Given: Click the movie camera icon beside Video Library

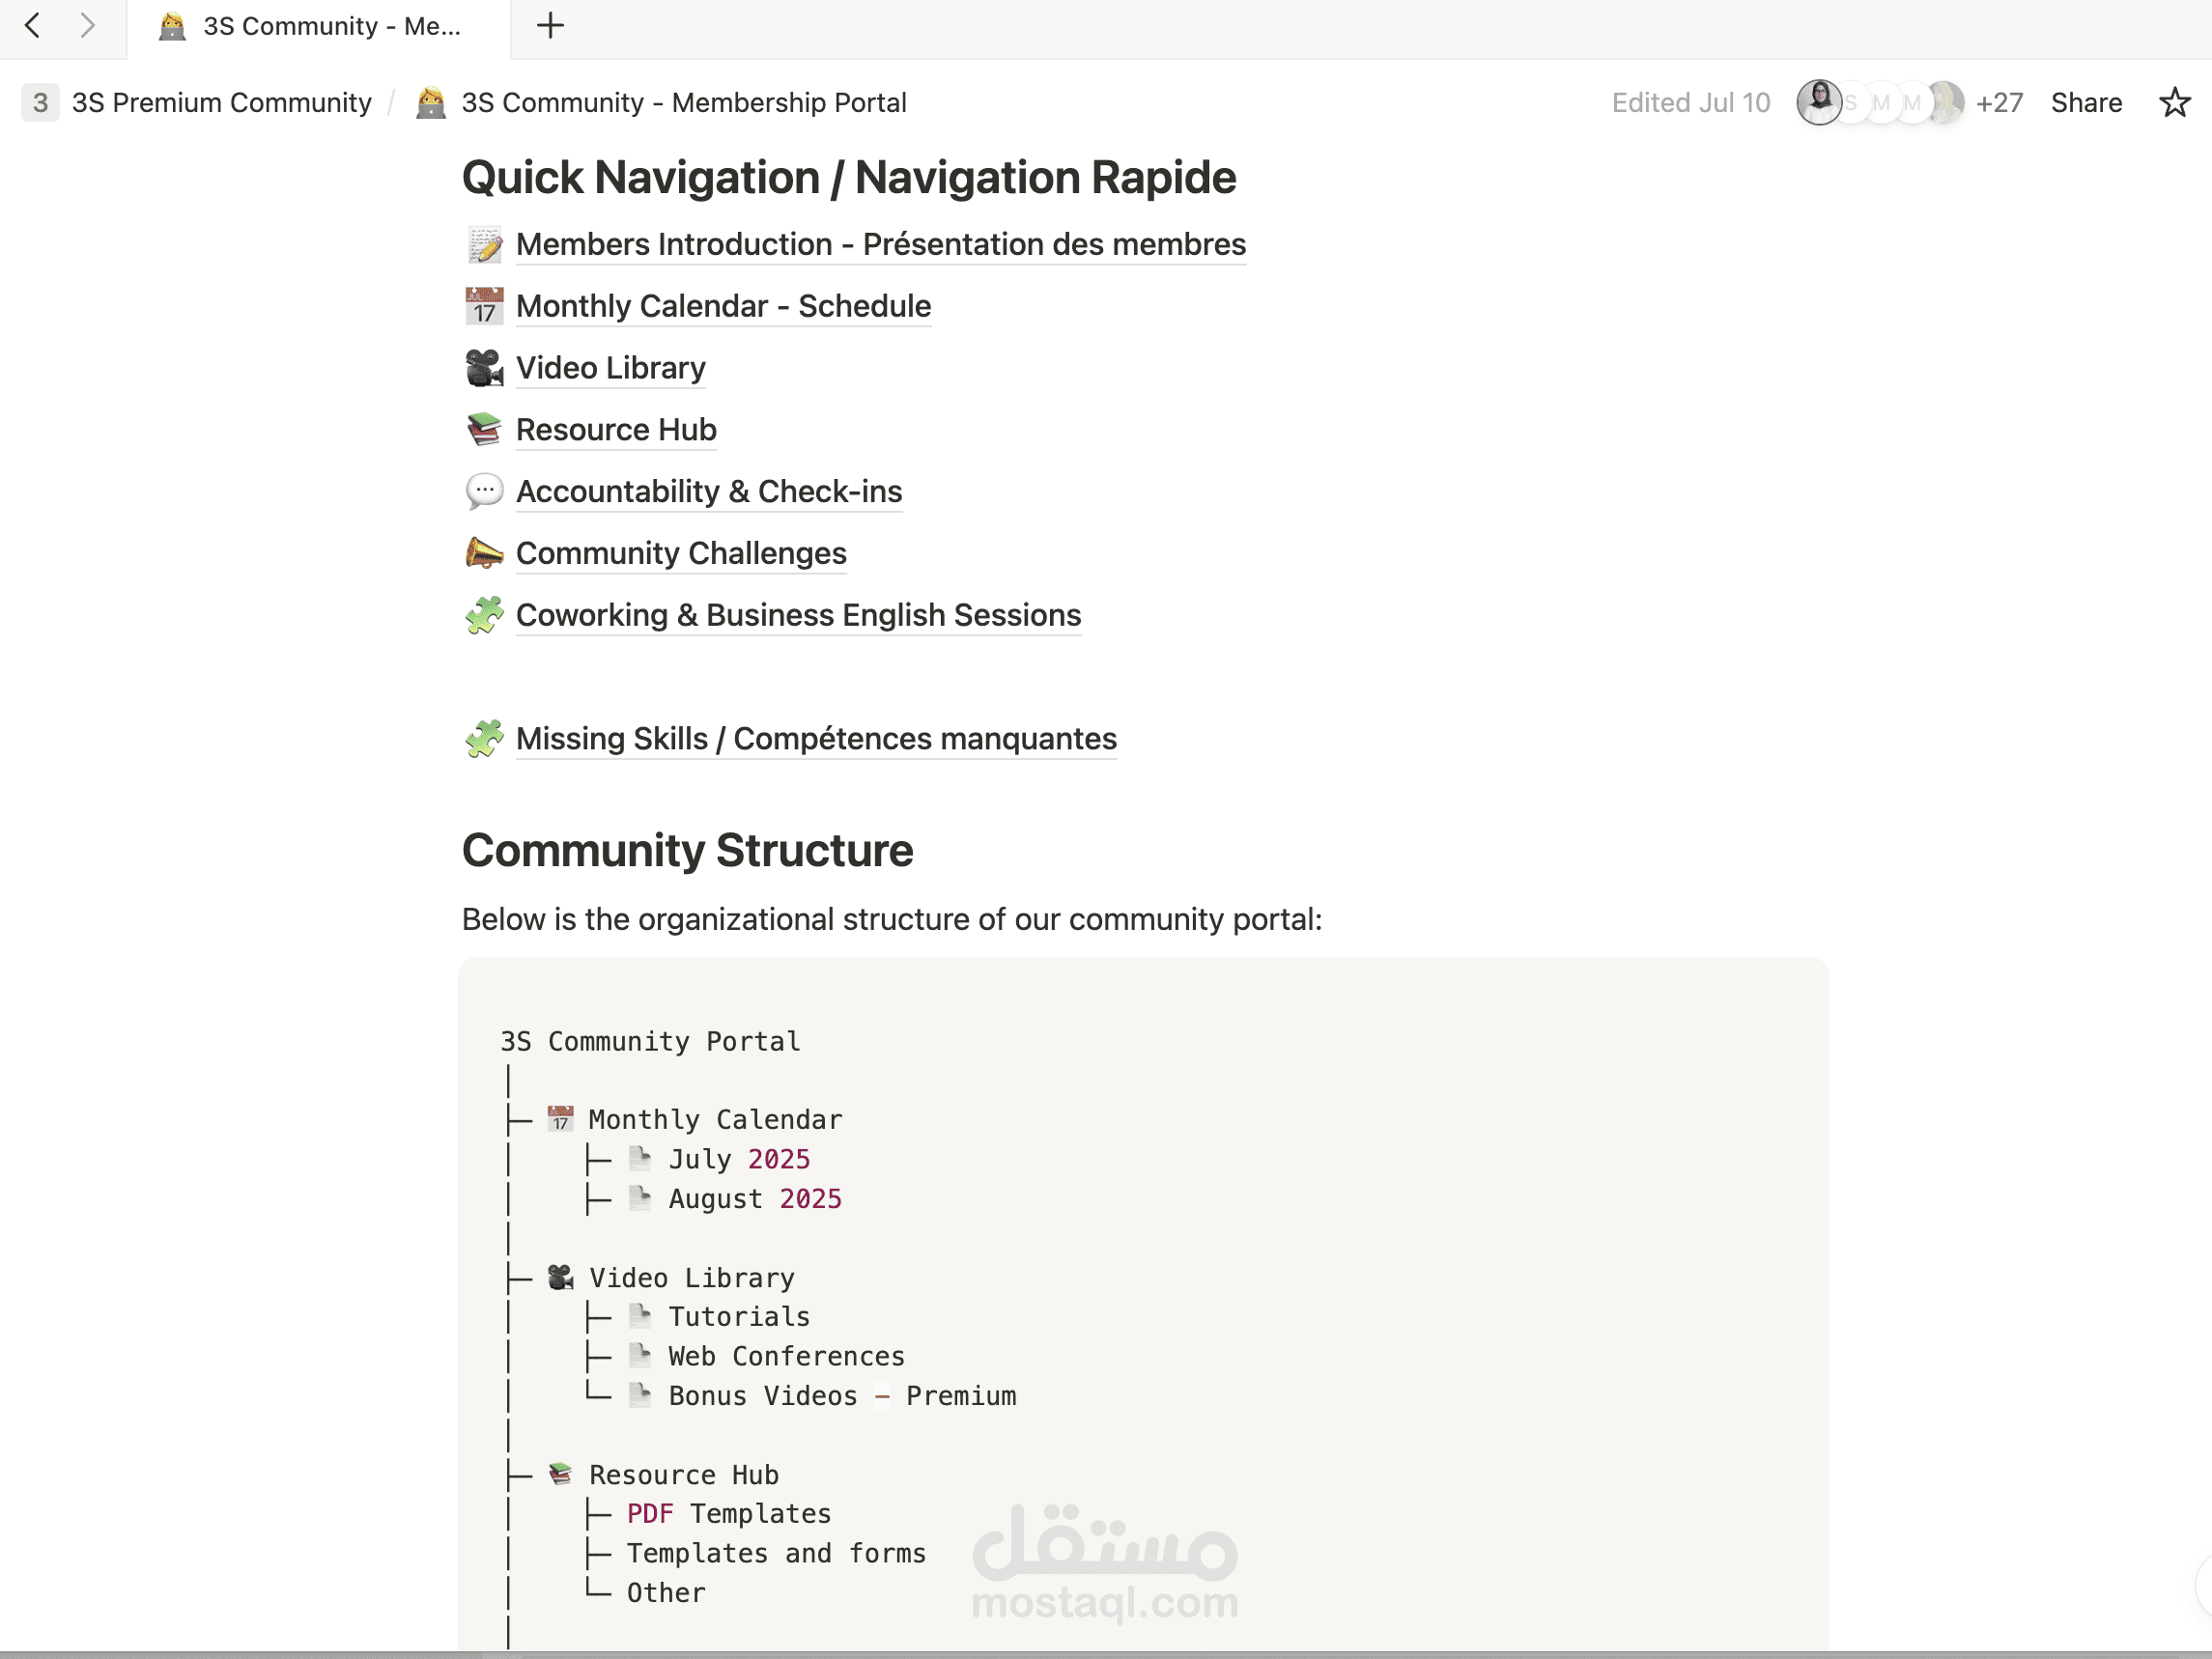Looking at the screenshot, I should (x=485, y=368).
